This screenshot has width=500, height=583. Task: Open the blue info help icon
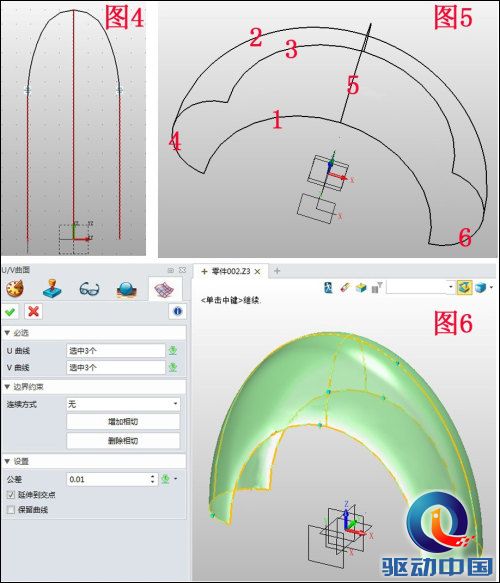tap(177, 312)
